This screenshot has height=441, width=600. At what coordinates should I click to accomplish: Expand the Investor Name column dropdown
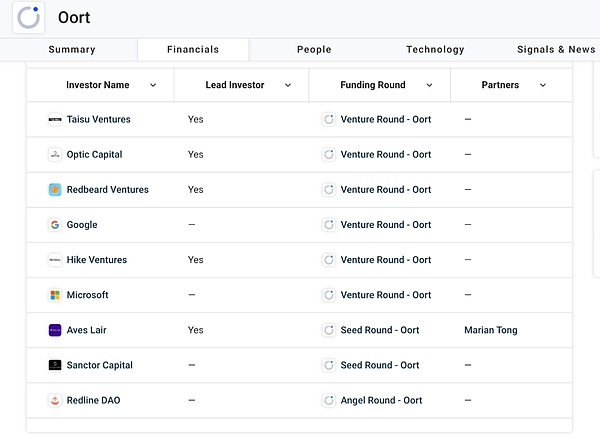point(153,86)
